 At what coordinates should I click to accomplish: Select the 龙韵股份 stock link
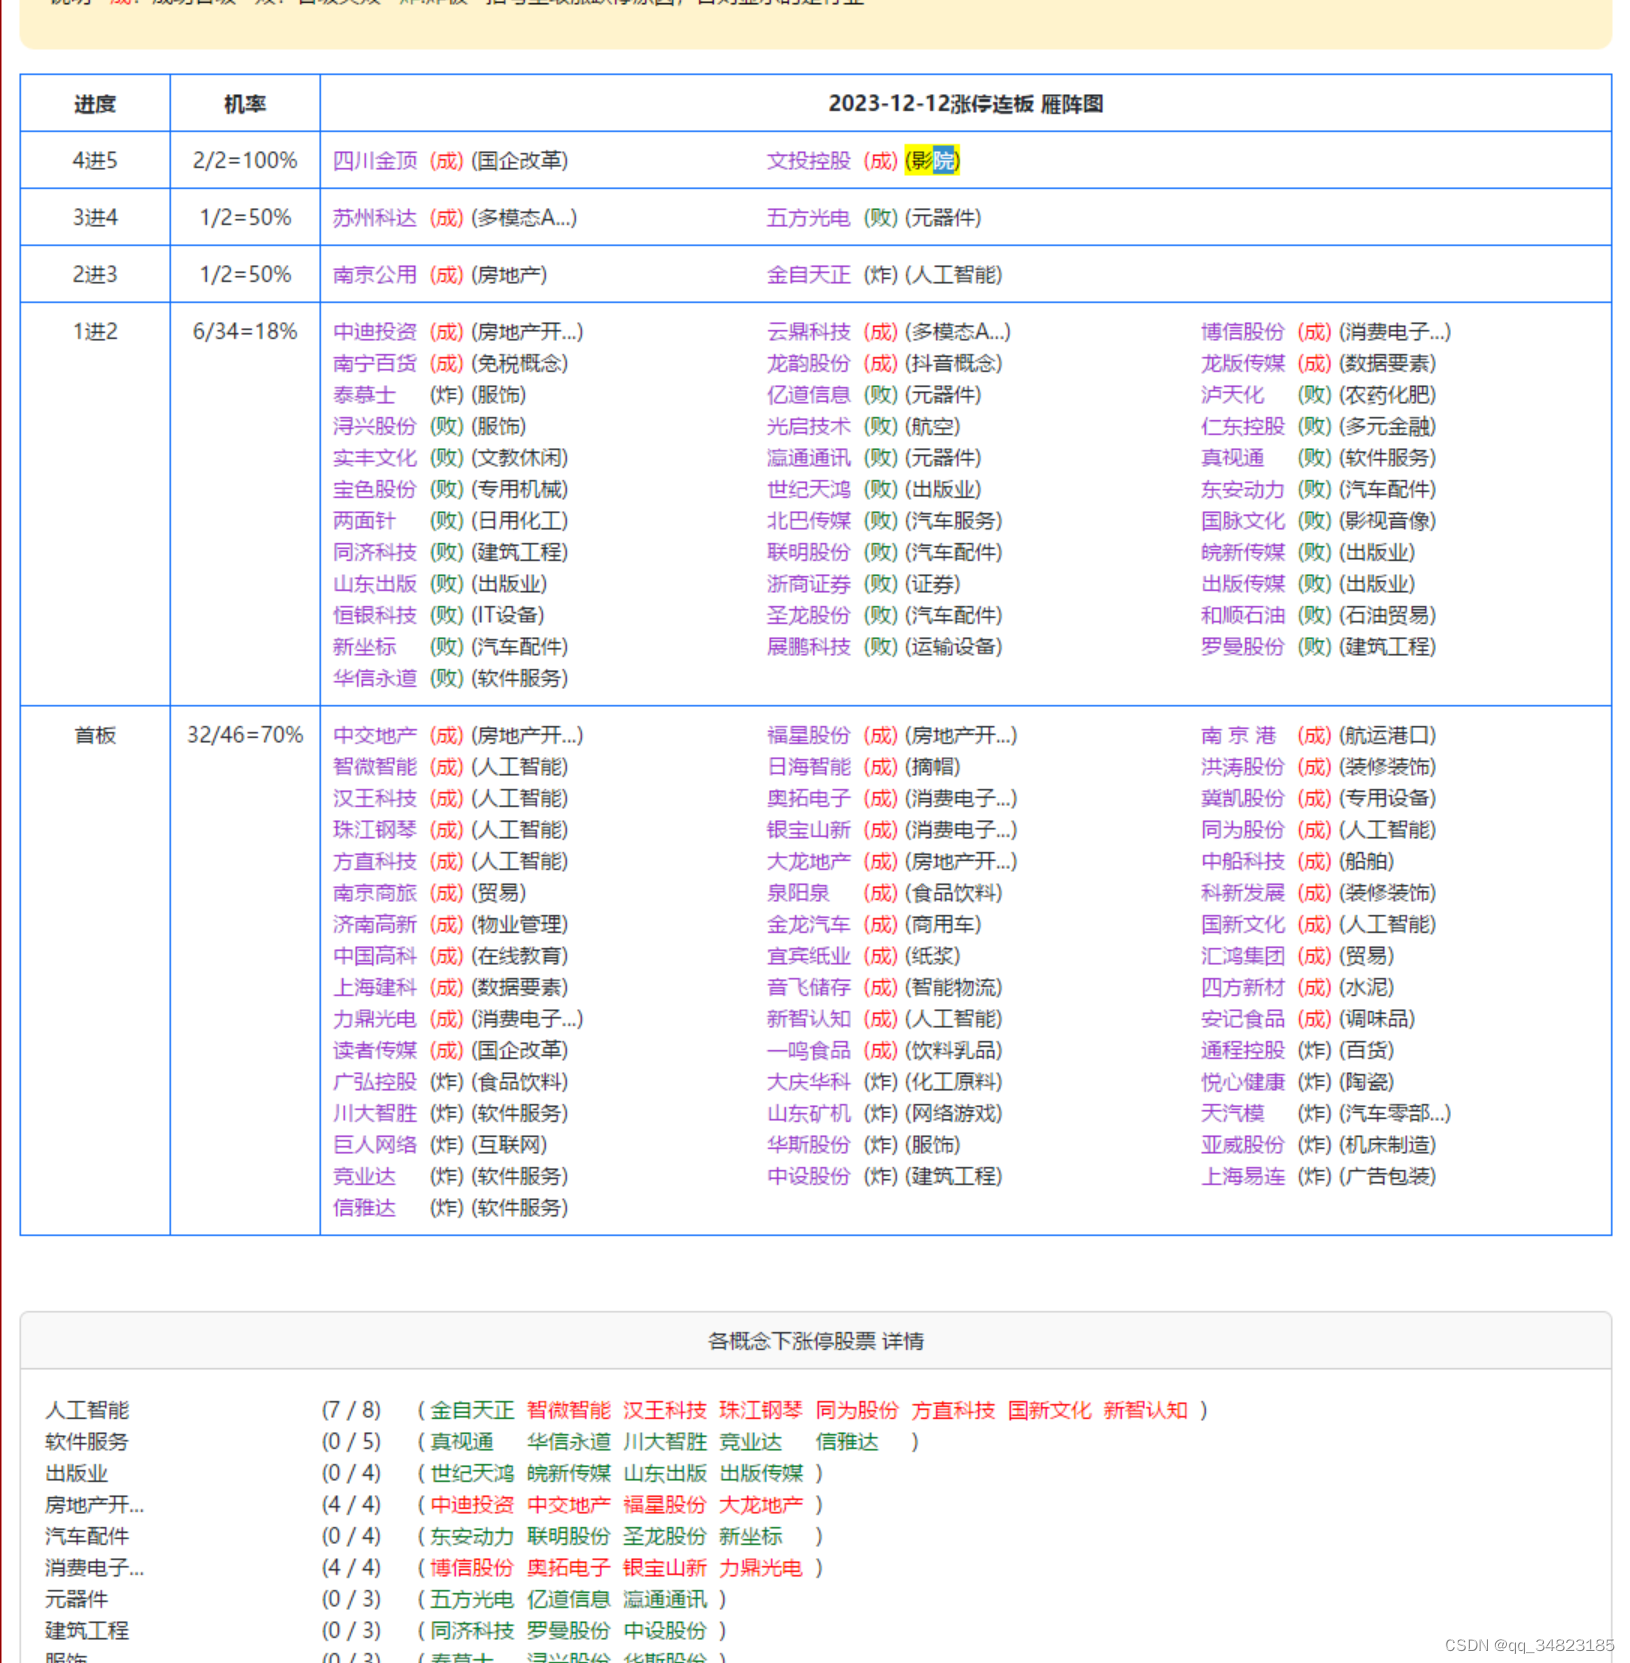(x=809, y=363)
